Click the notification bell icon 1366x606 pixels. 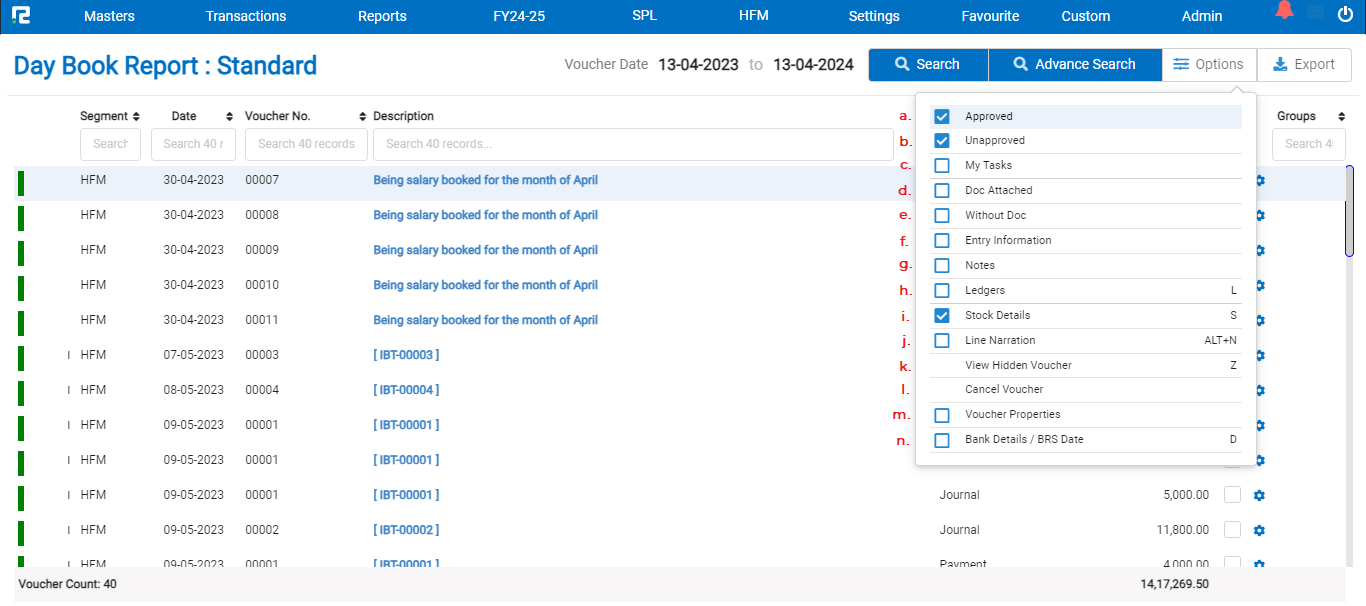pyautogui.click(x=1284, y=12)
